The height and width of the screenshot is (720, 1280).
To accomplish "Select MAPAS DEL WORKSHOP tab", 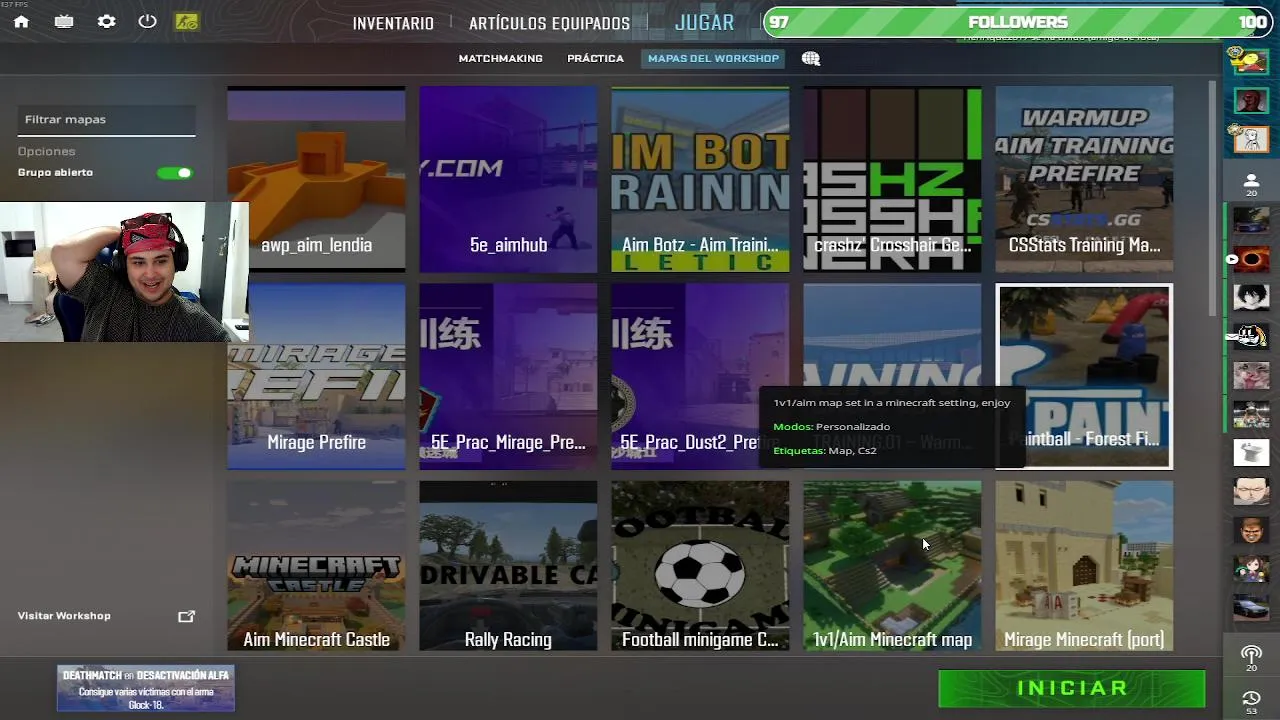I will click(713, 58).
